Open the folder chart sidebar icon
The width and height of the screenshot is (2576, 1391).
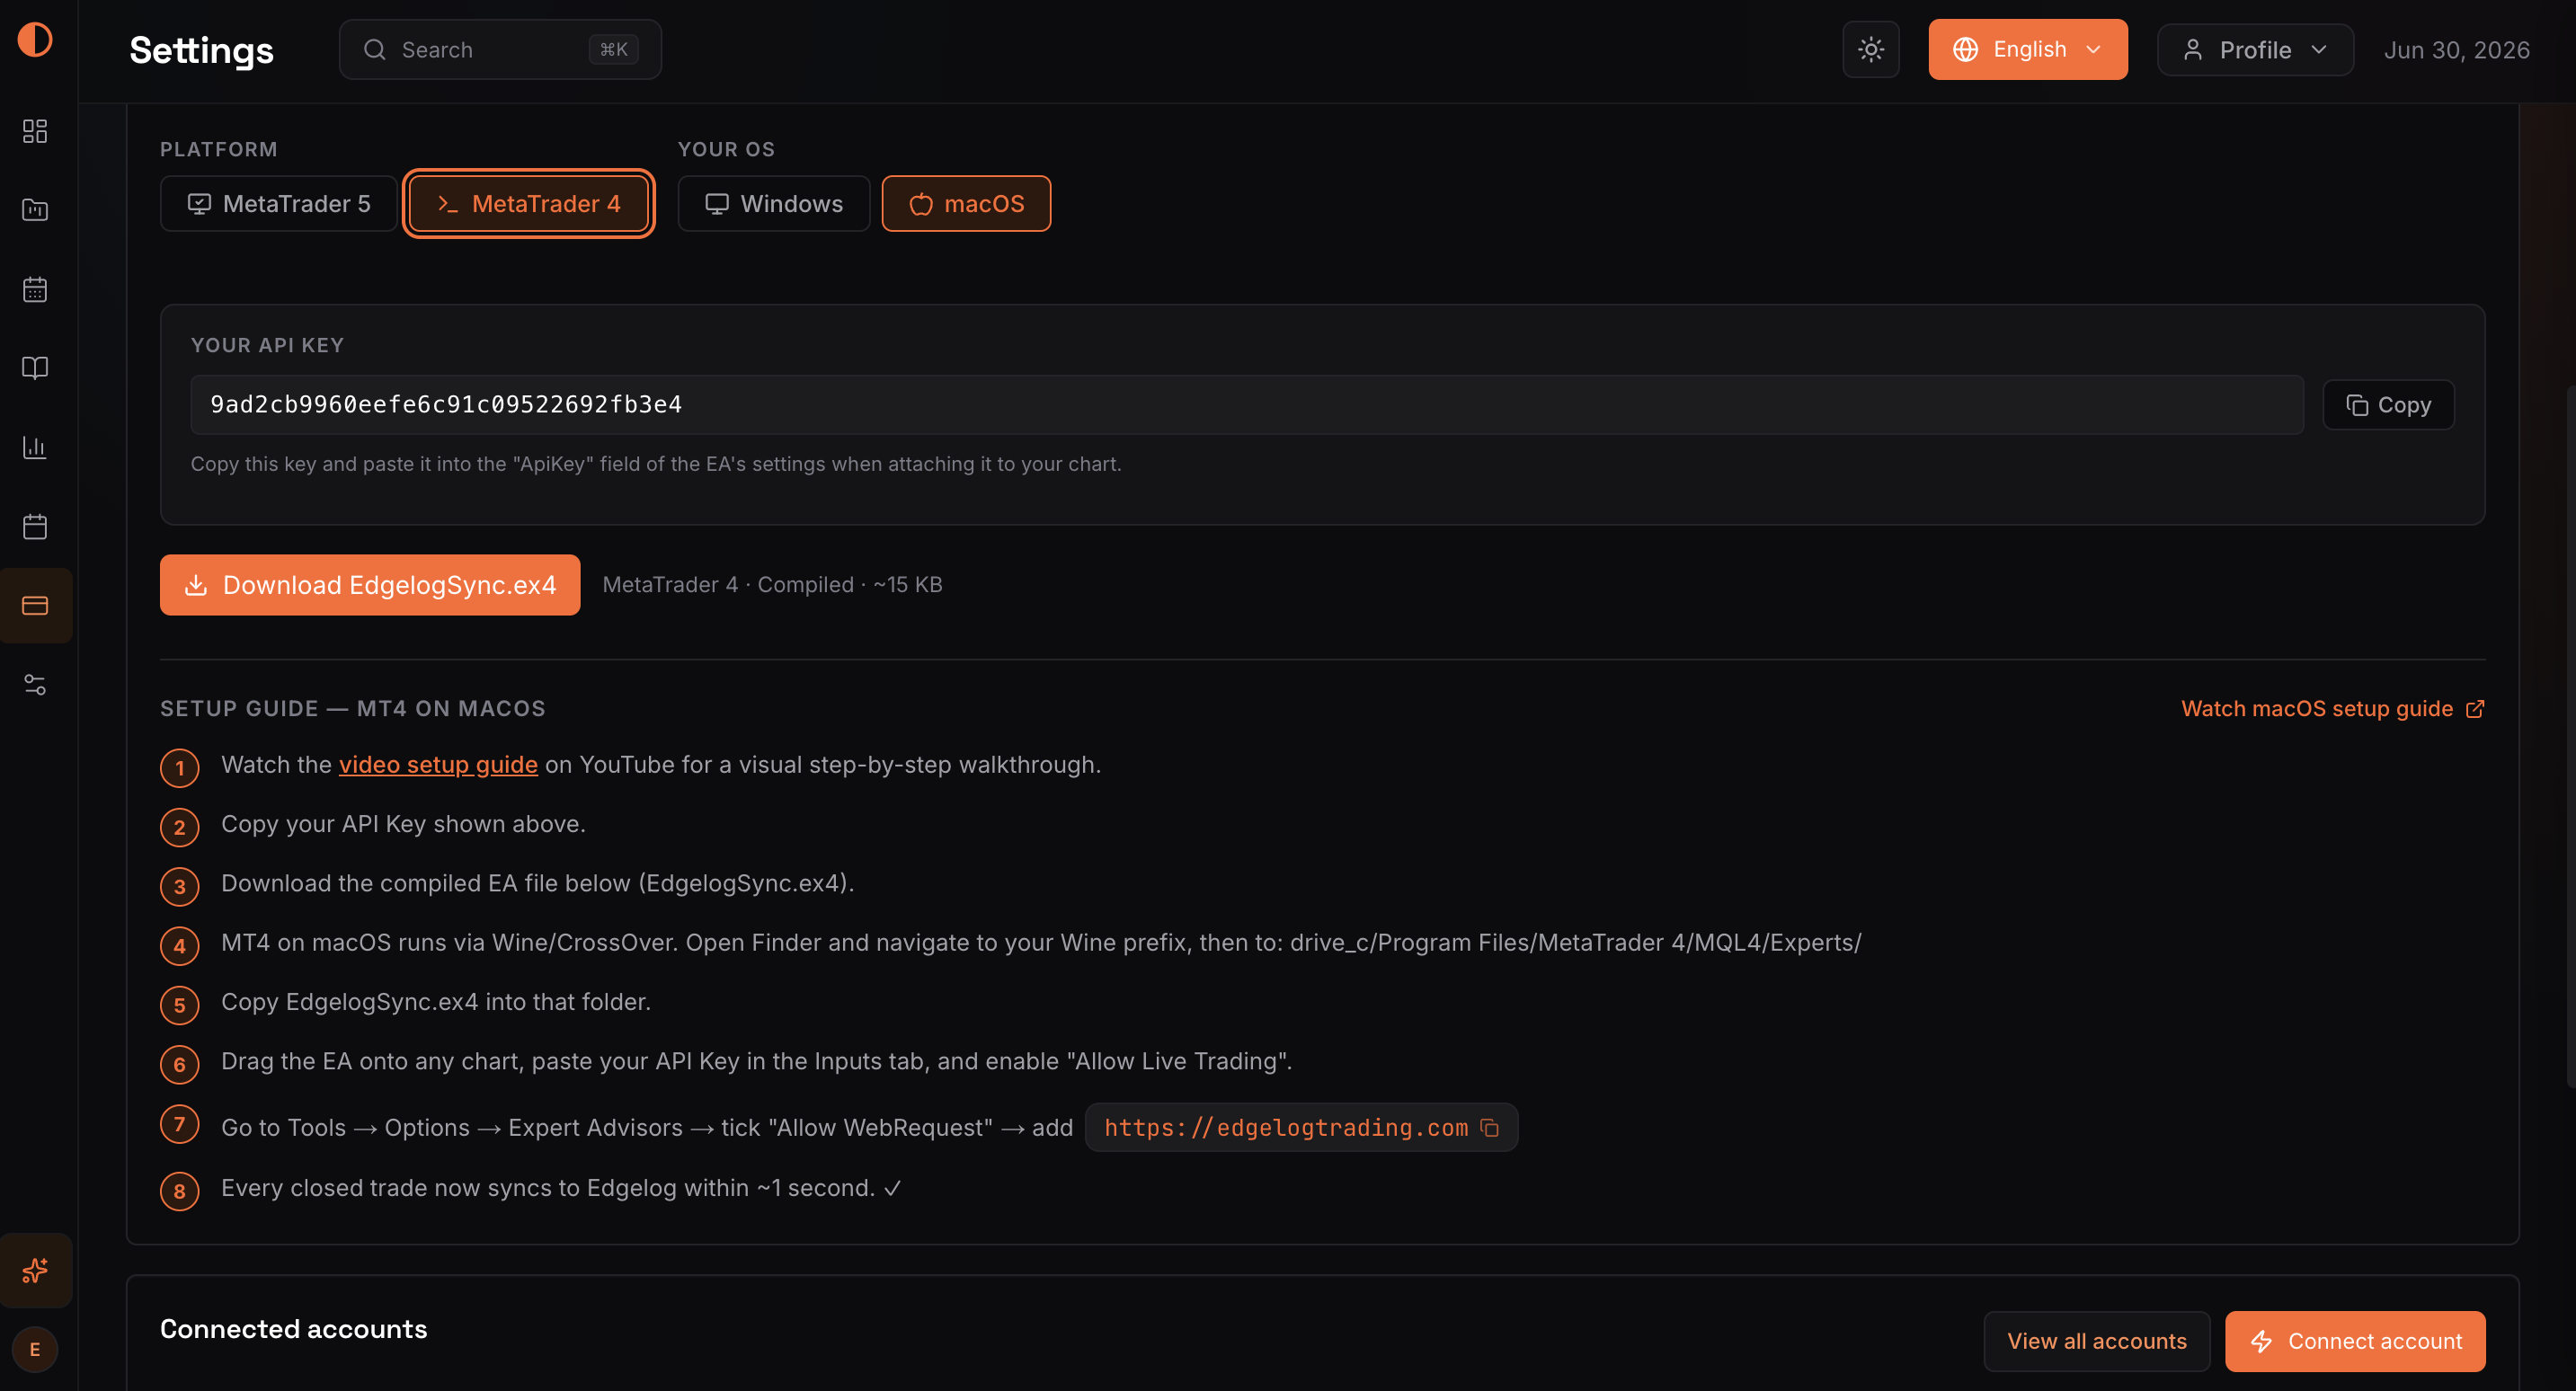(35, 210)
